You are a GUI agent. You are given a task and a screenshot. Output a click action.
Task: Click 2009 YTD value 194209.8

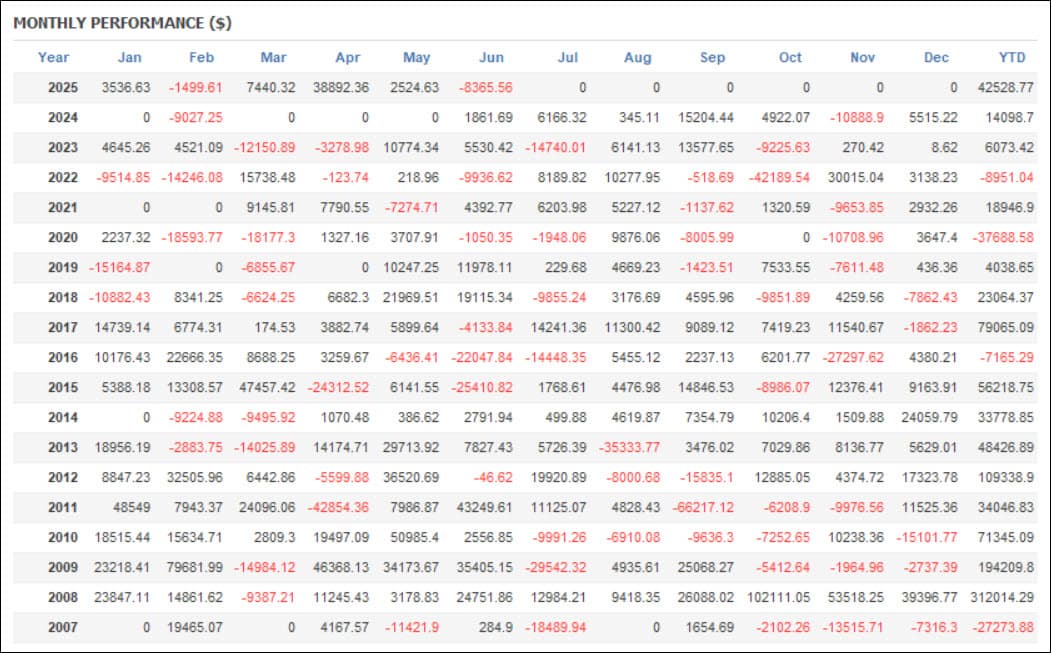click(x=1005, y=567)
